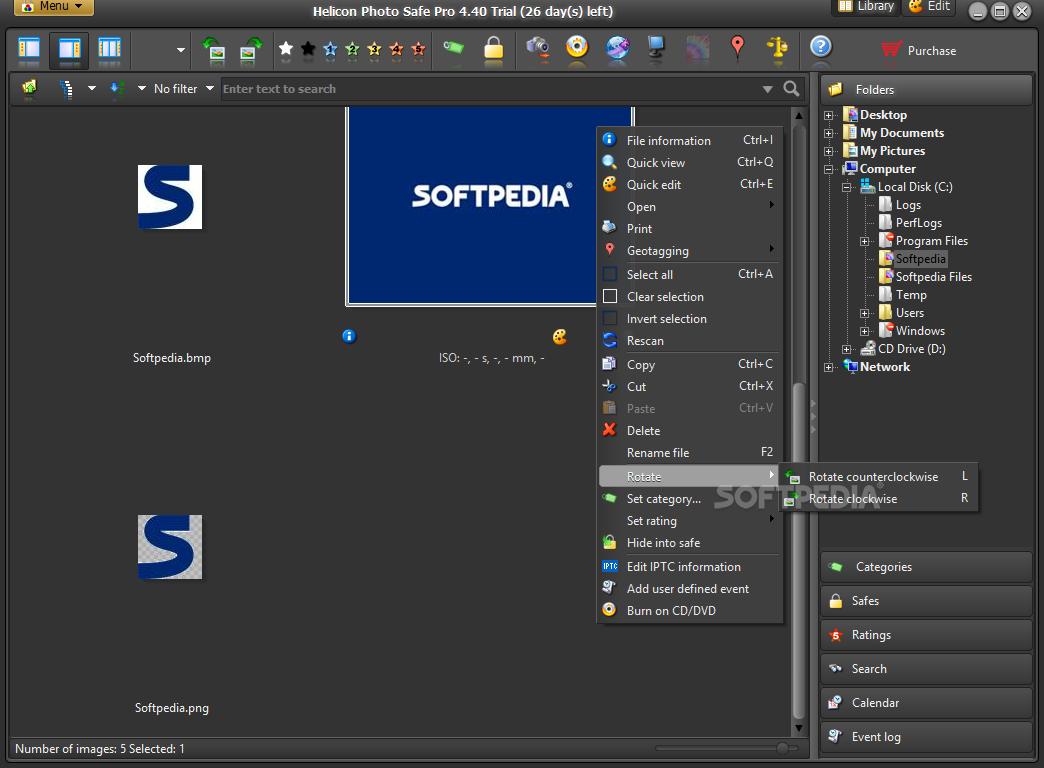
Task: Click the CD/DVD burn disc icon
Action: 577,47
